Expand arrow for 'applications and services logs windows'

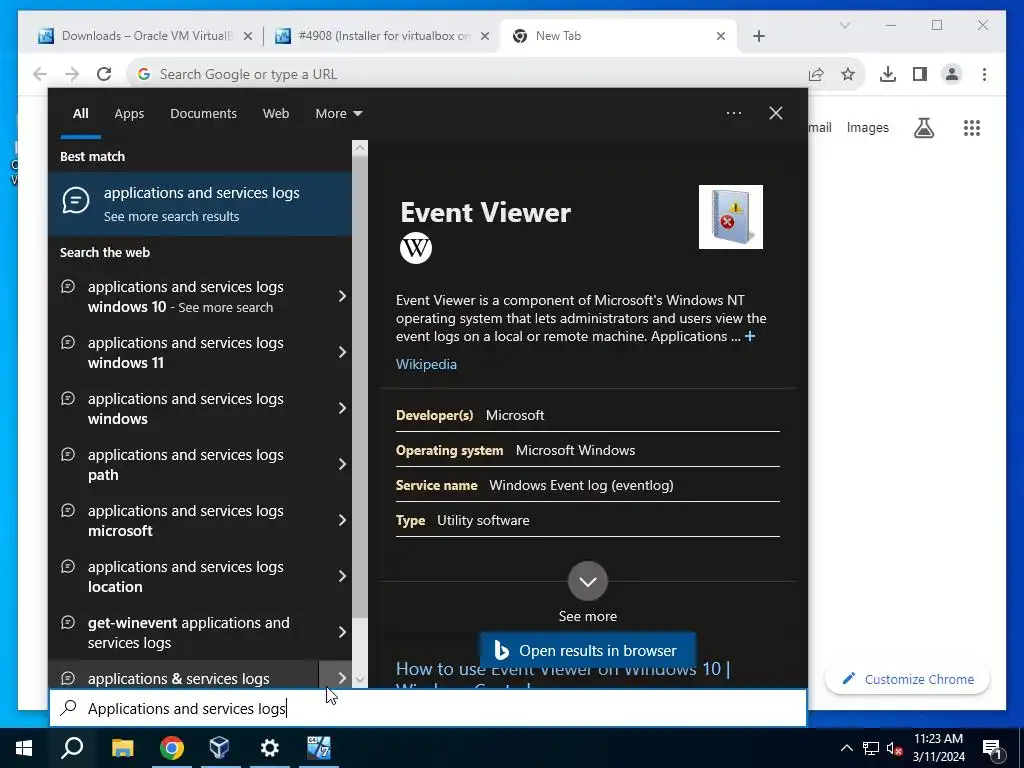pos(342,408)
